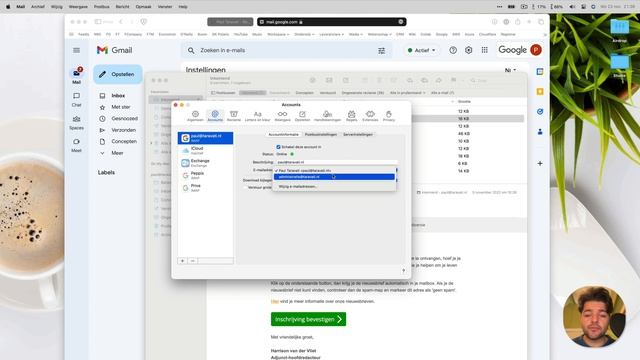Switch to Meet in Gmail side rail
Screen dimensions: 640x360
click(x=76, y=145)
